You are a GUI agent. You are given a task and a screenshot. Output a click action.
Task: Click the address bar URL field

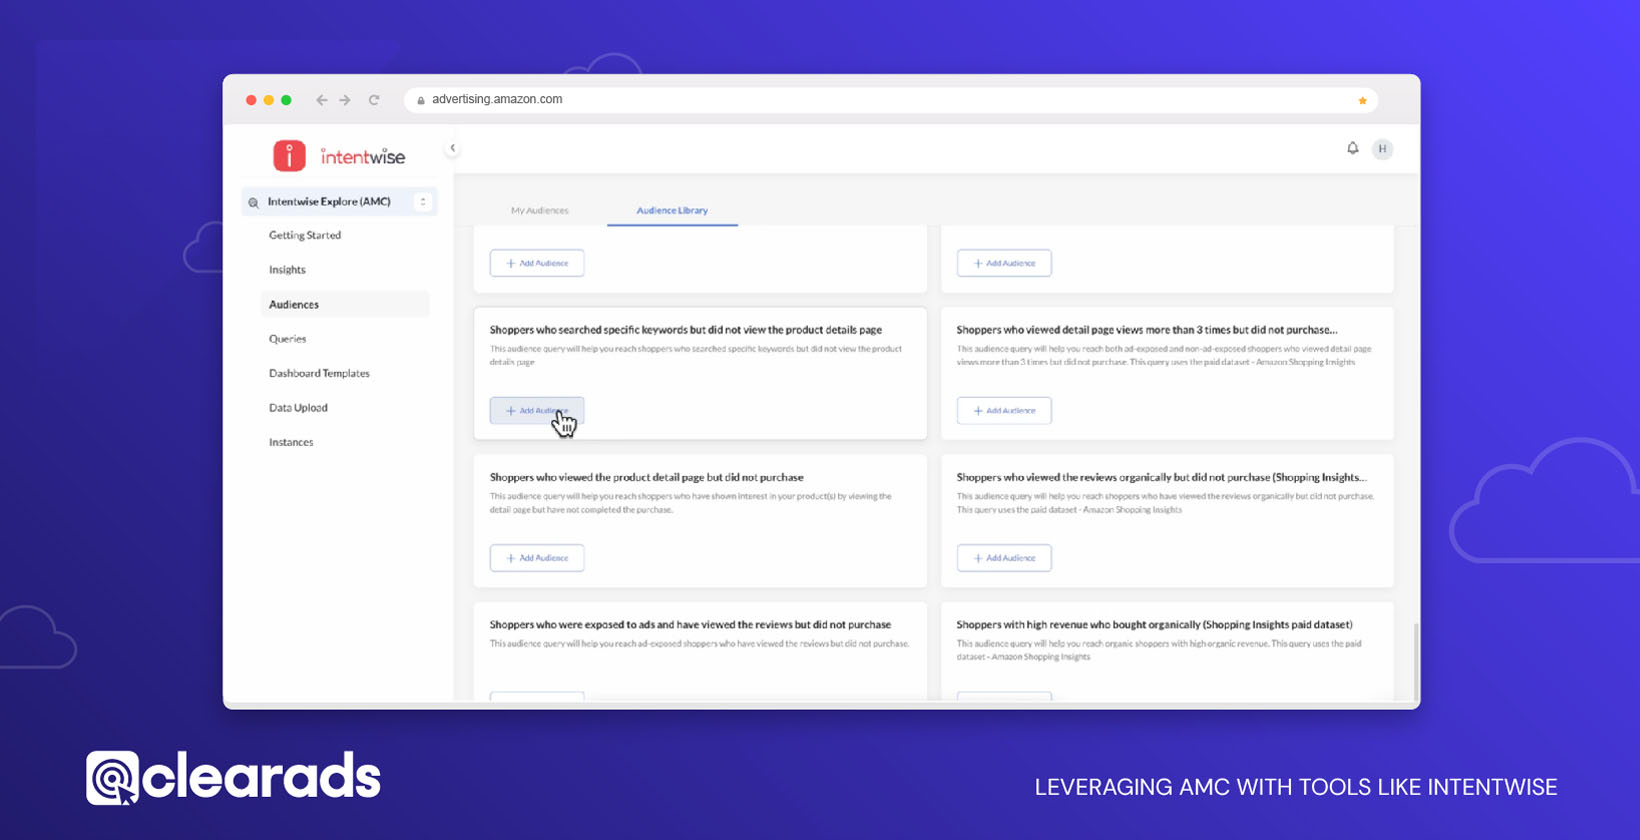coord(890,100)
